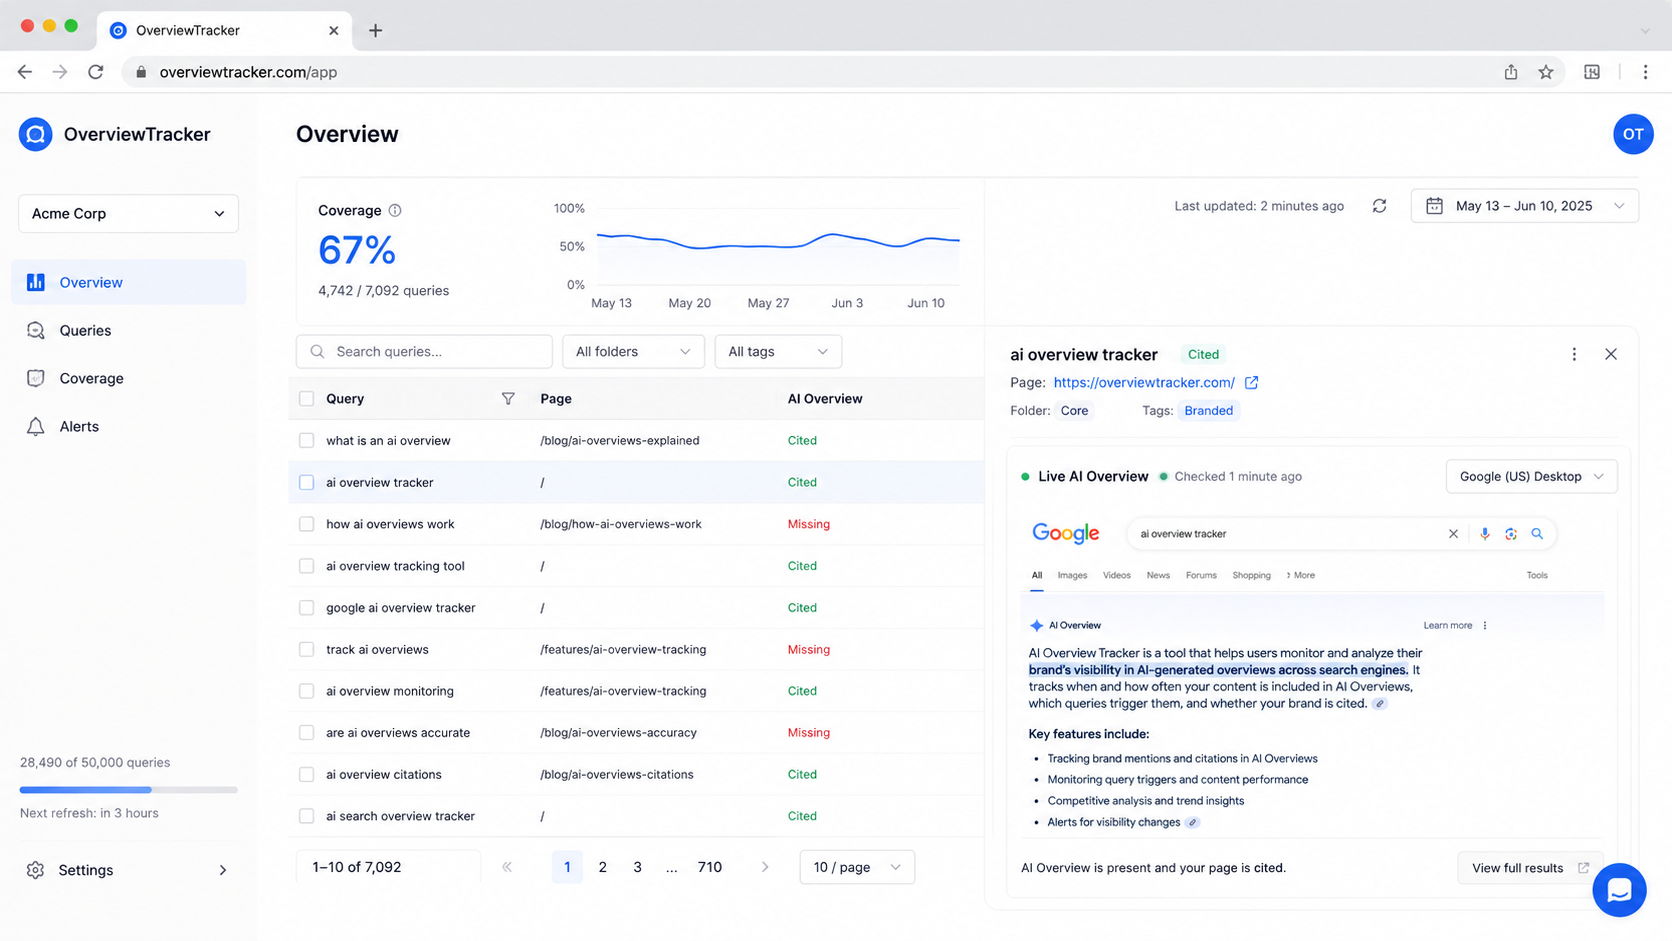Refresh data with the sync icon
The width and height of the screenshot is (1672, 941).
click(1379, 206)
